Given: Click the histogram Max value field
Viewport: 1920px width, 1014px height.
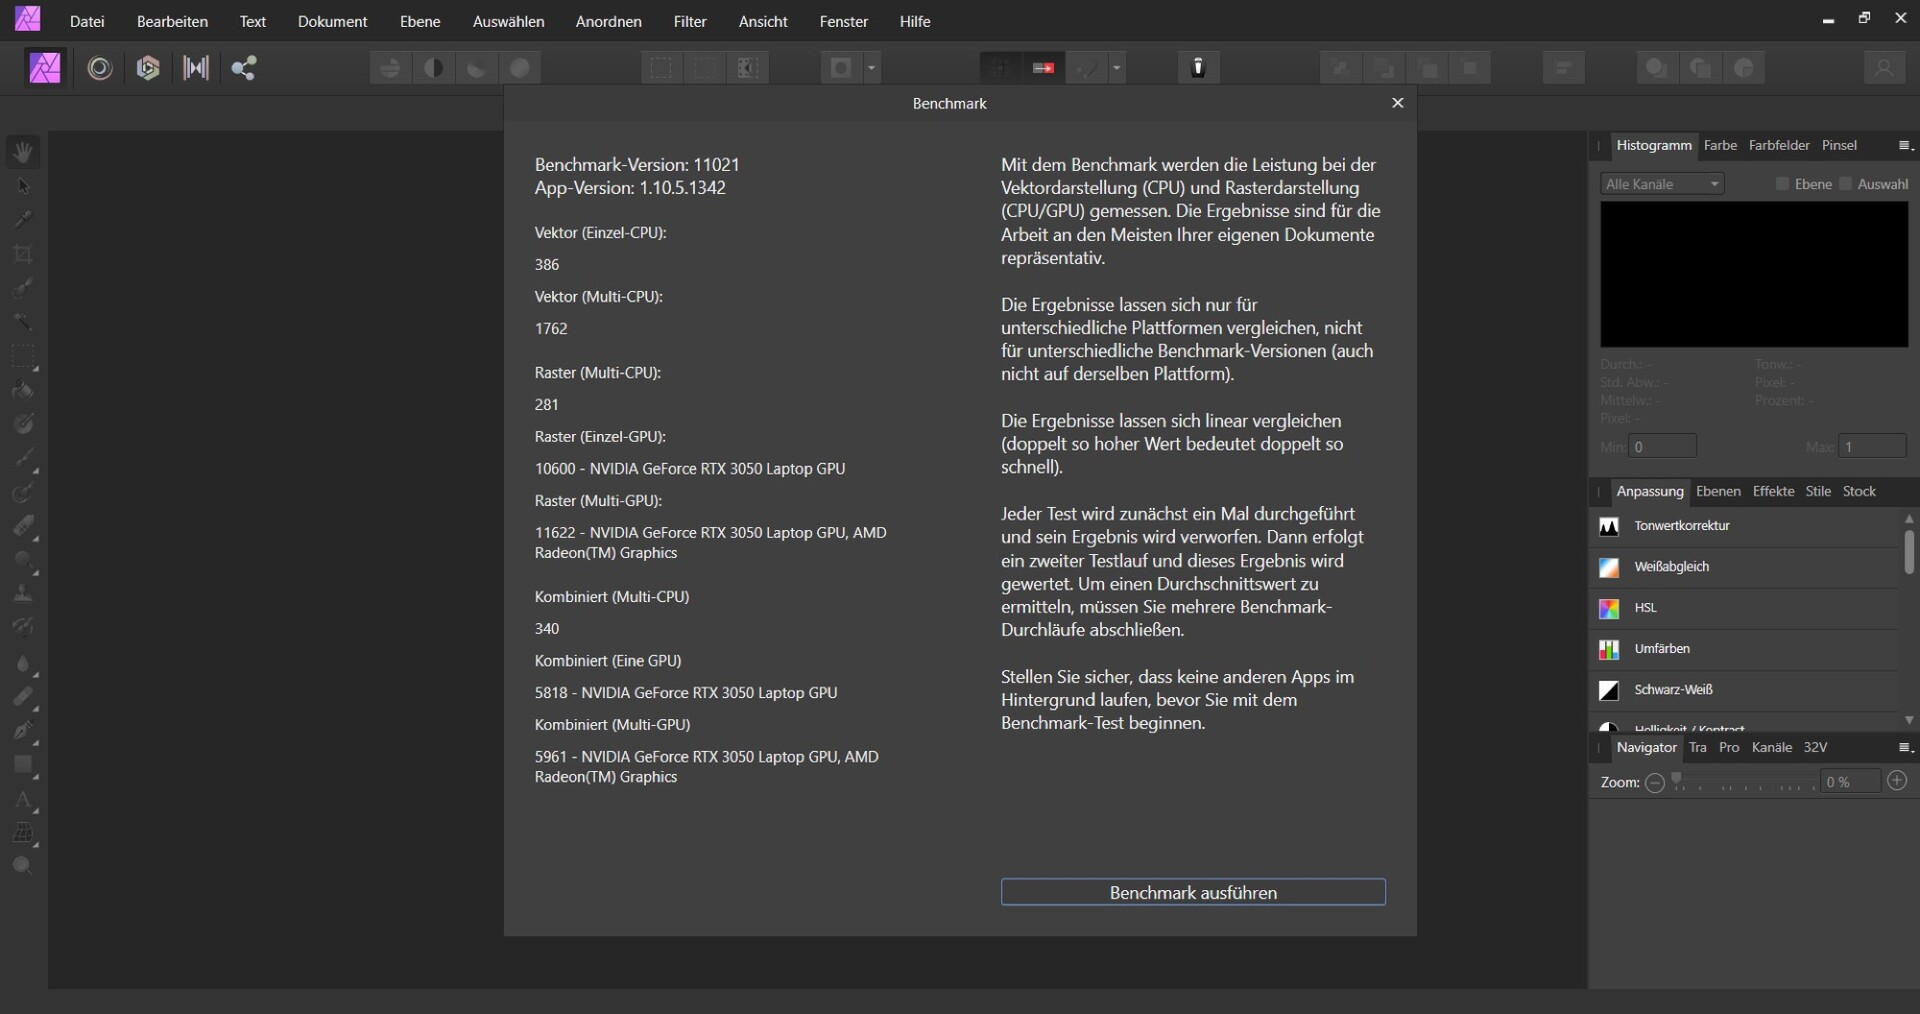Looking at the screenshot, I should (x=1873, y=447).
